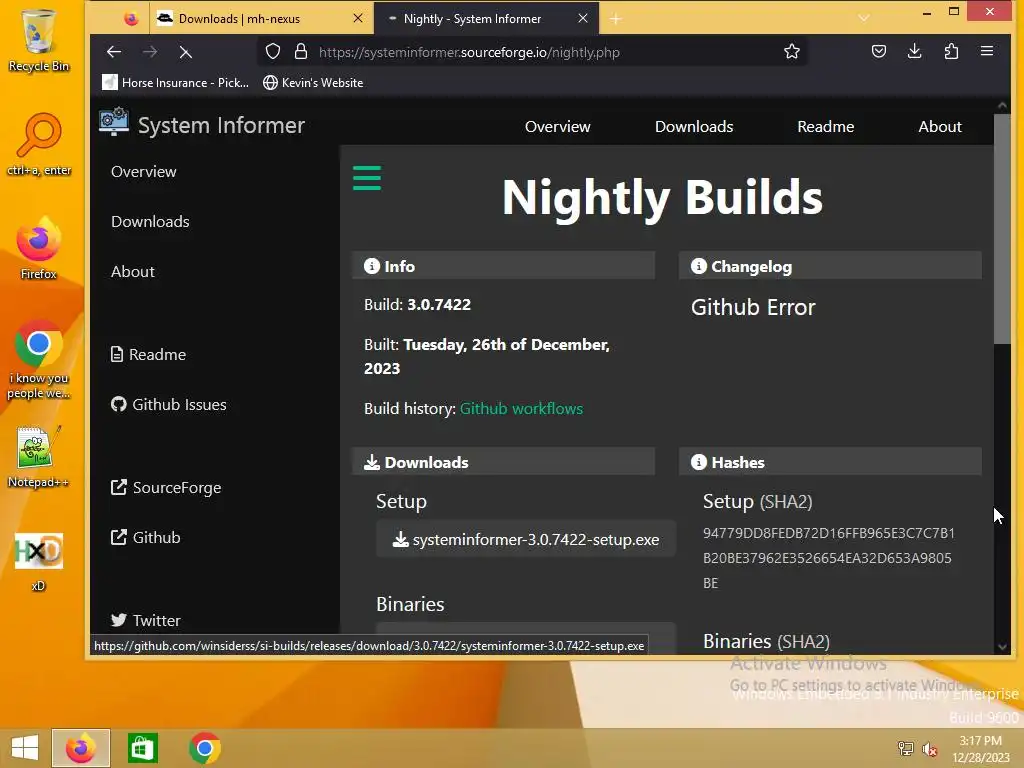Open the 'Kevin's Website' bookmark

click(313, 83)
